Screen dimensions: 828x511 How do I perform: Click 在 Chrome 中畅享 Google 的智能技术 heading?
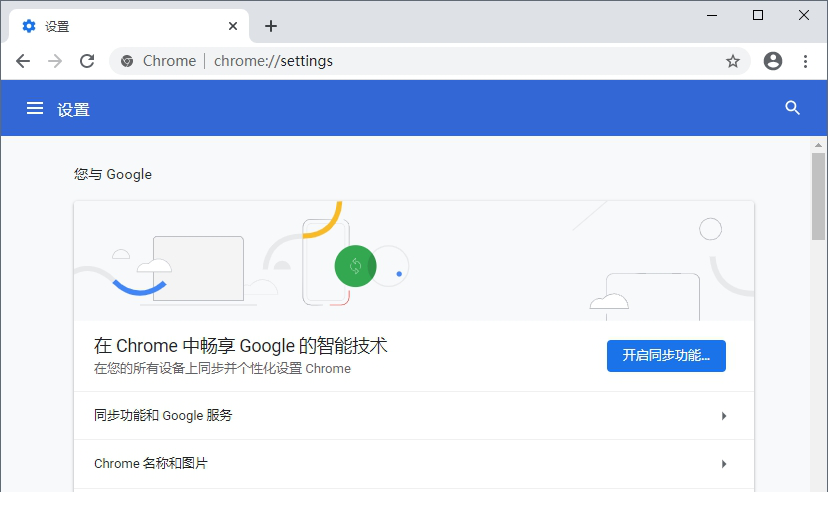241,346
